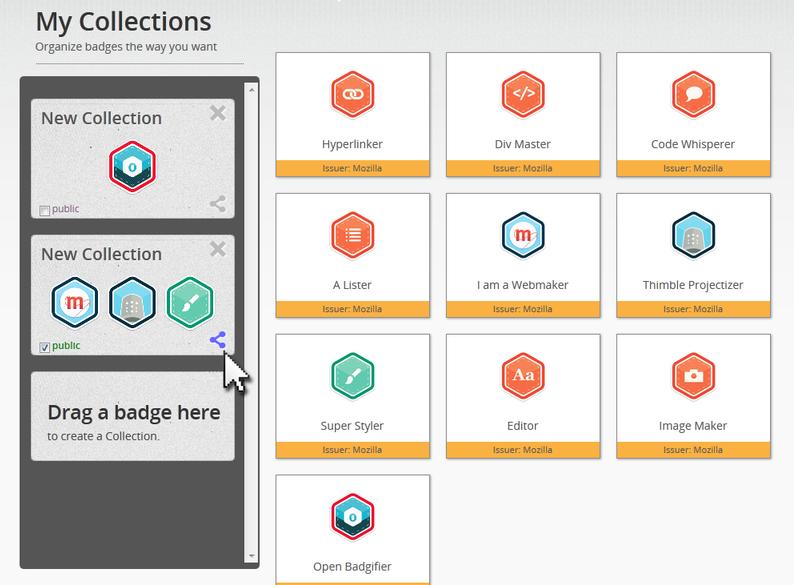Share the second public collection
Viewport: 794px width, 585px height.
(x=218, y=340)
